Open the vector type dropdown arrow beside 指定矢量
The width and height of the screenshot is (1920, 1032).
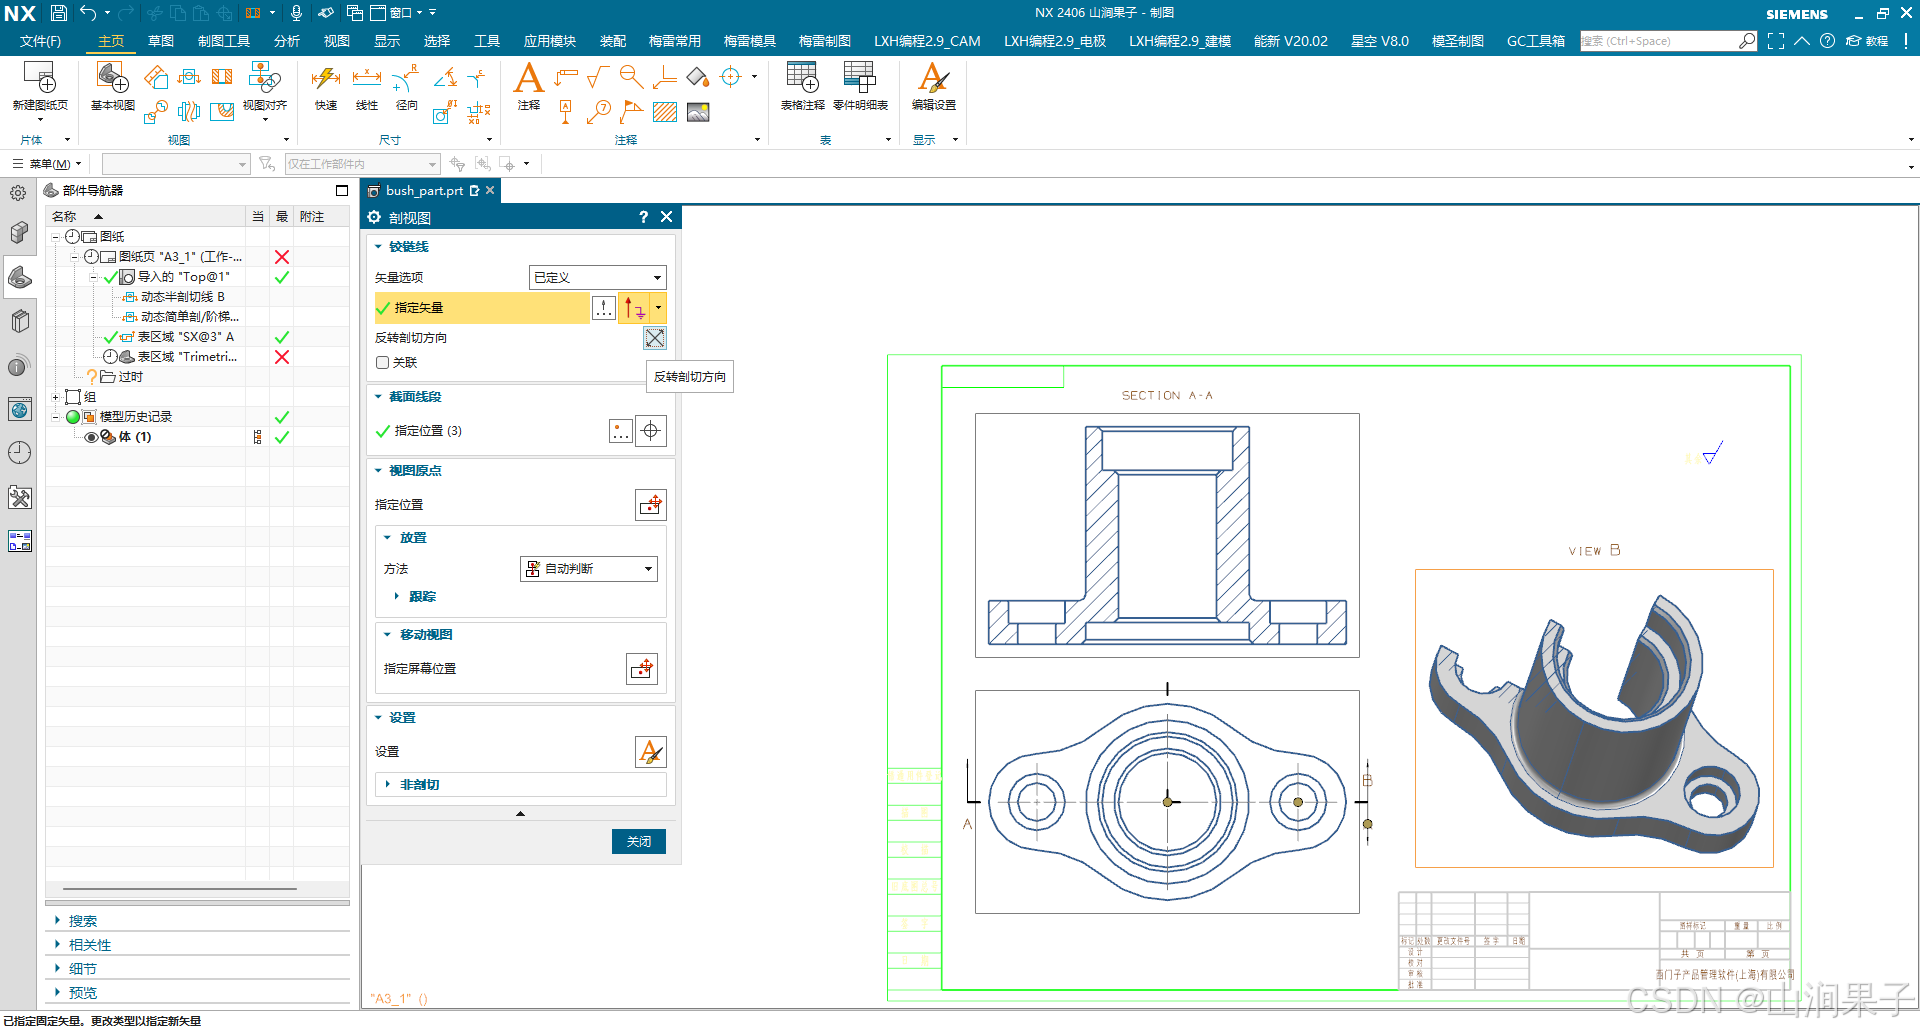point(658,308)
